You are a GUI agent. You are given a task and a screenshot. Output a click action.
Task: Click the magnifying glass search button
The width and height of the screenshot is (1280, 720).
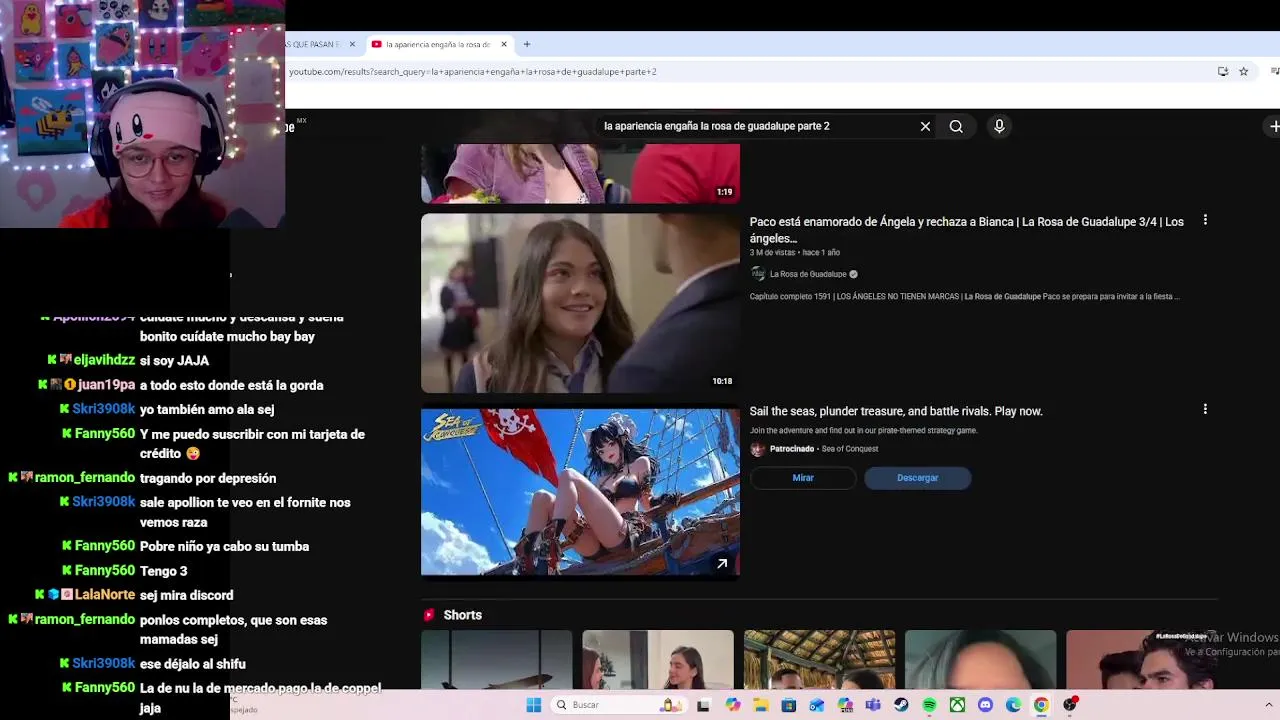click(x=956, y=126)
